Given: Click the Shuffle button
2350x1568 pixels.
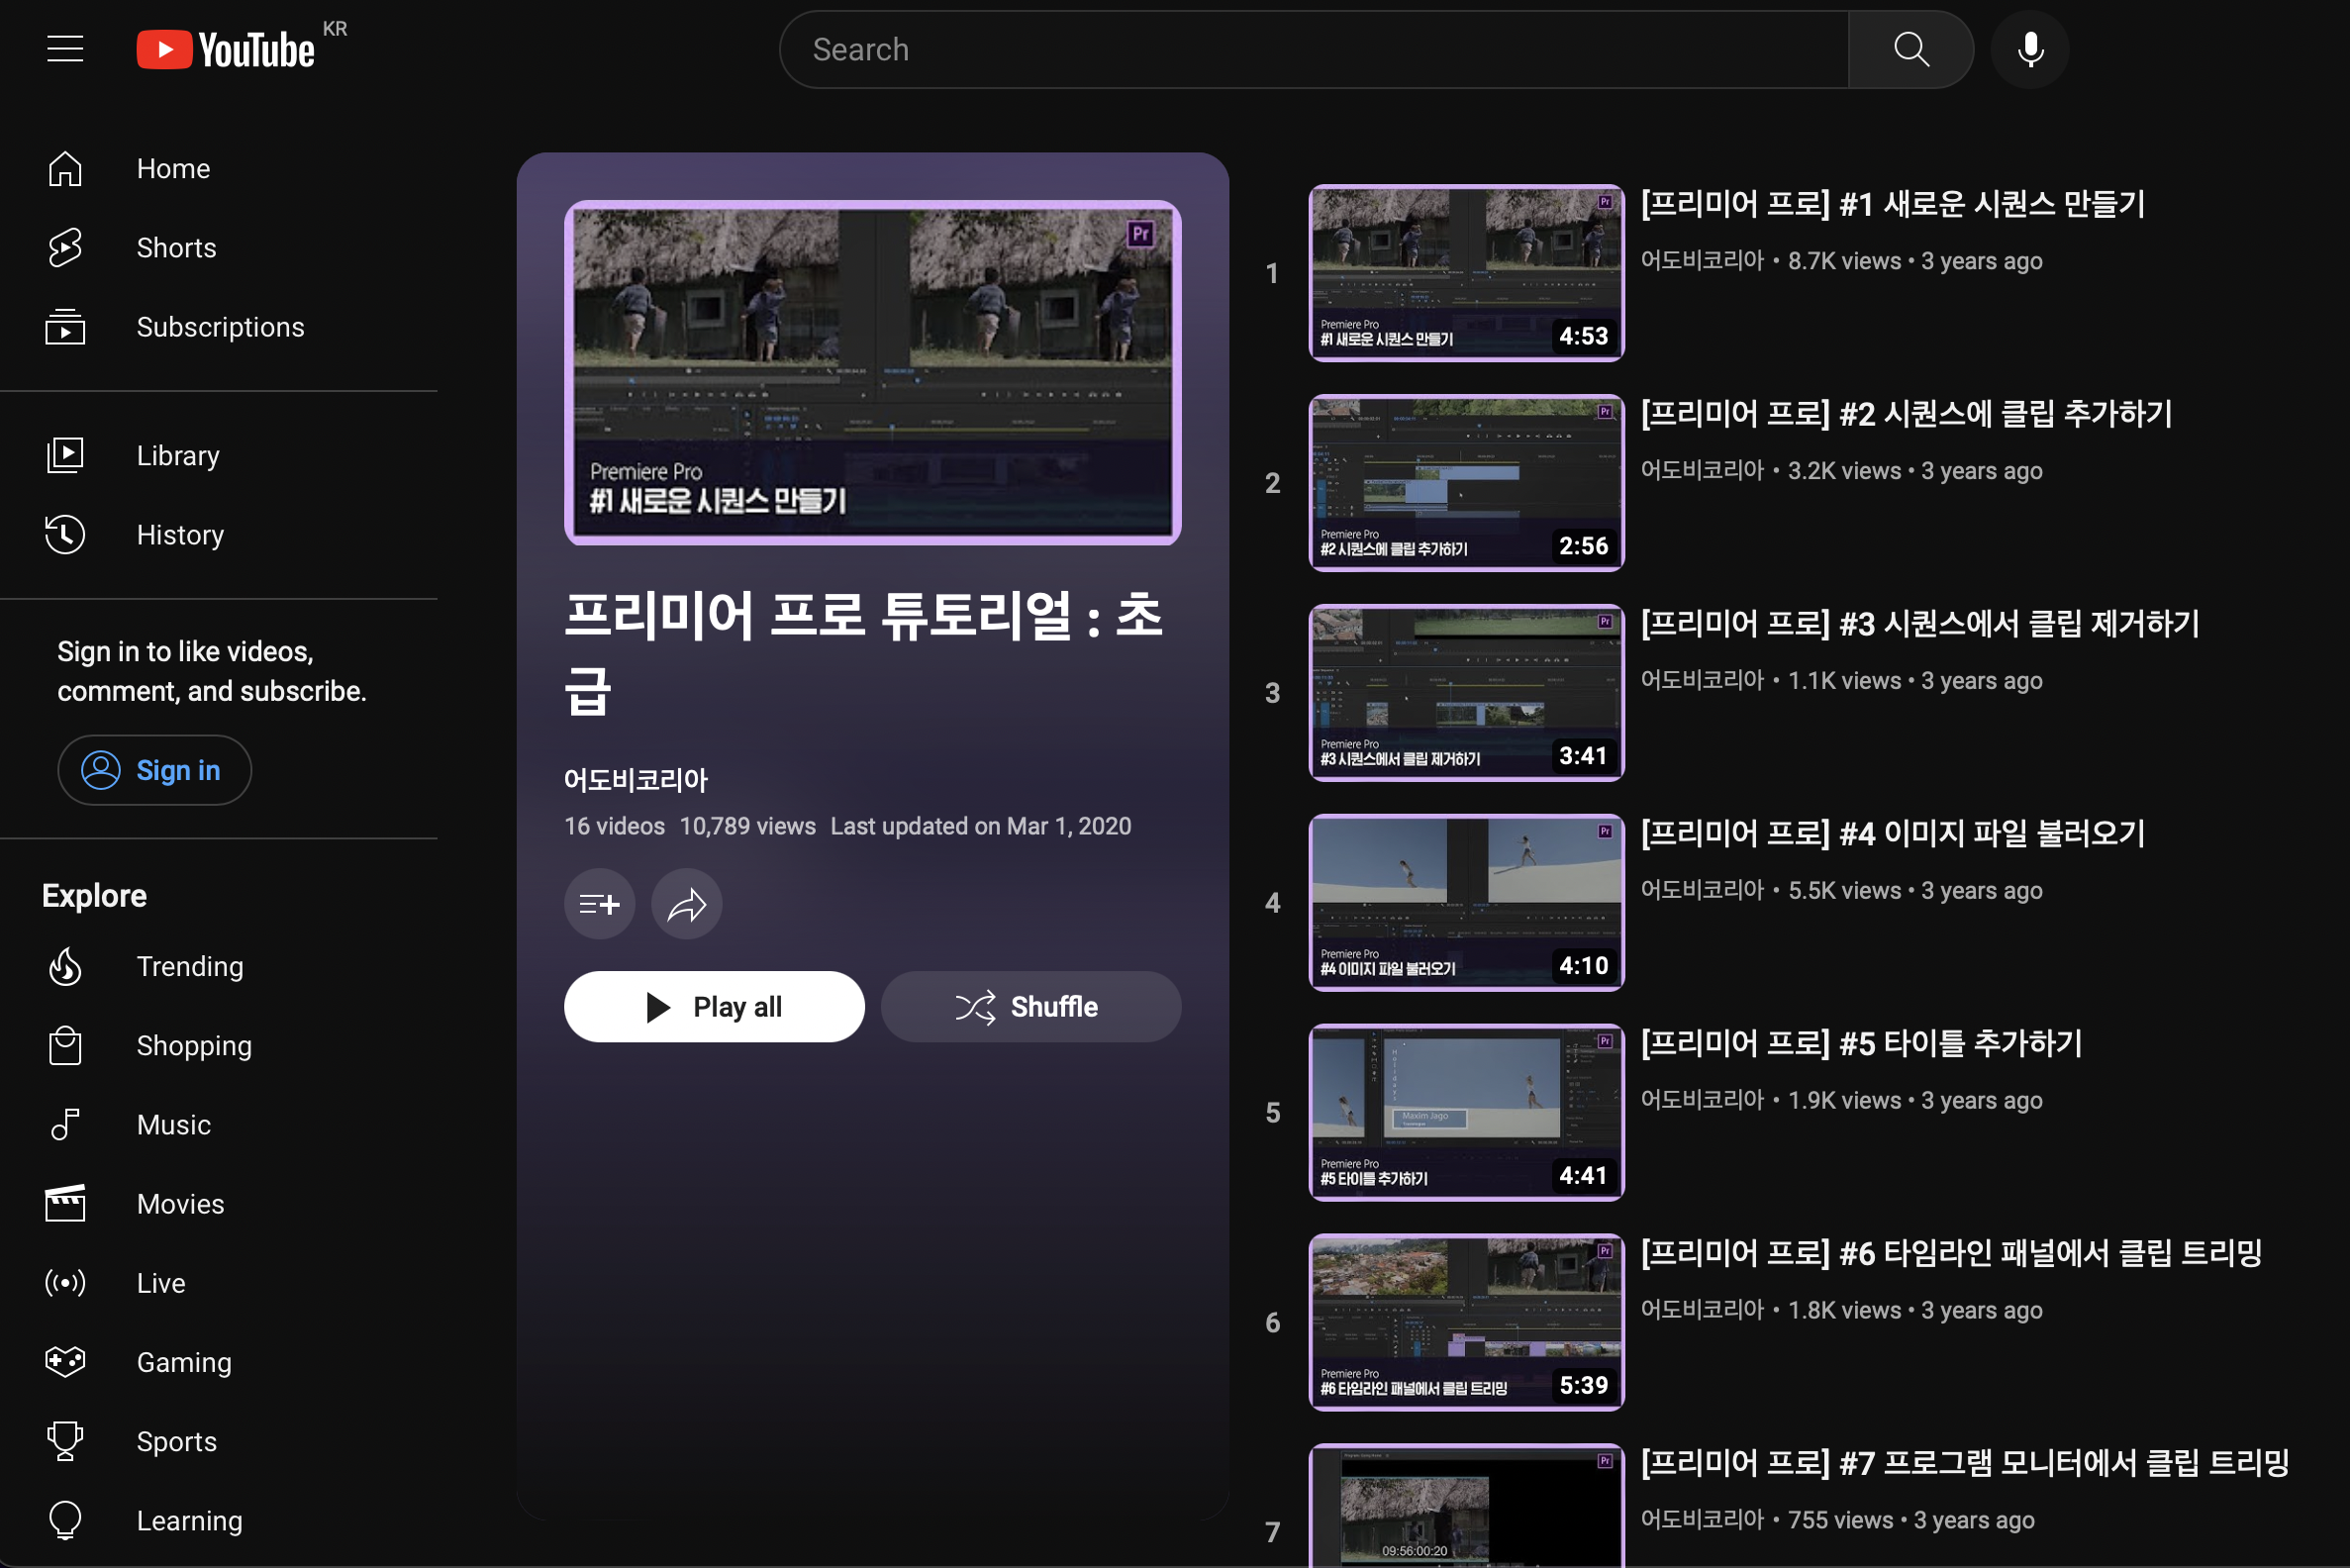Looking at the screenshot, I should (x=1030, y=1006).
